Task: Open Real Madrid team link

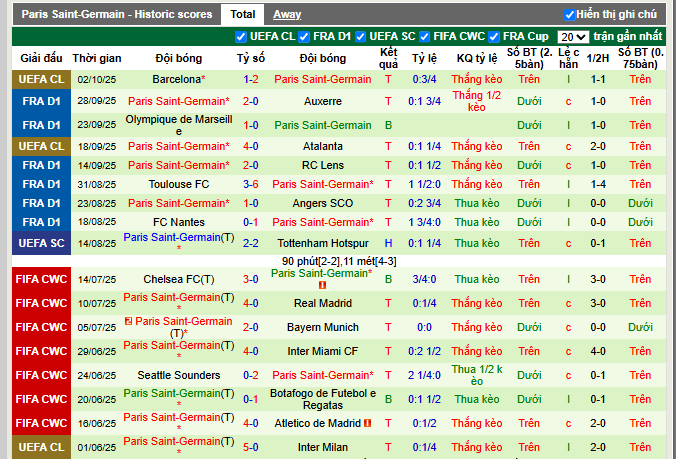Action: click(322, 303)
